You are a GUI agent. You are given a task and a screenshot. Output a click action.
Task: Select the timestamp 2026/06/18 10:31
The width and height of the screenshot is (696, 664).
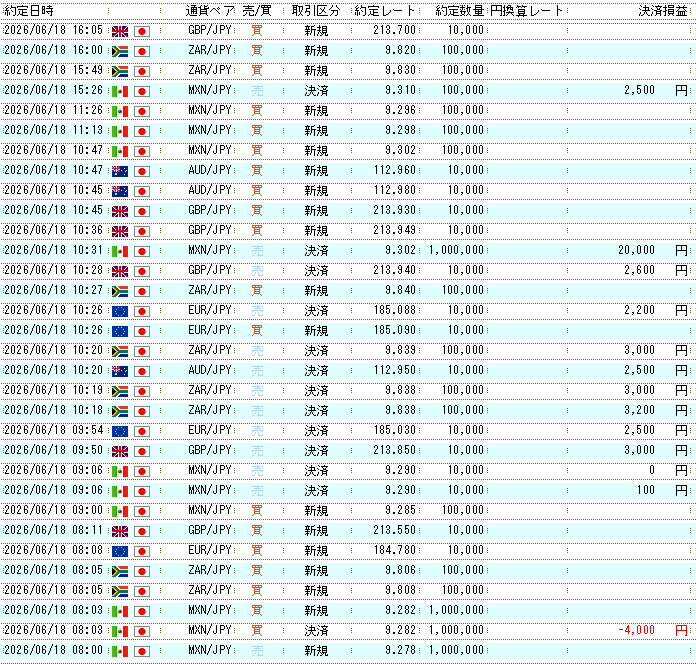[x=53, y=250]
